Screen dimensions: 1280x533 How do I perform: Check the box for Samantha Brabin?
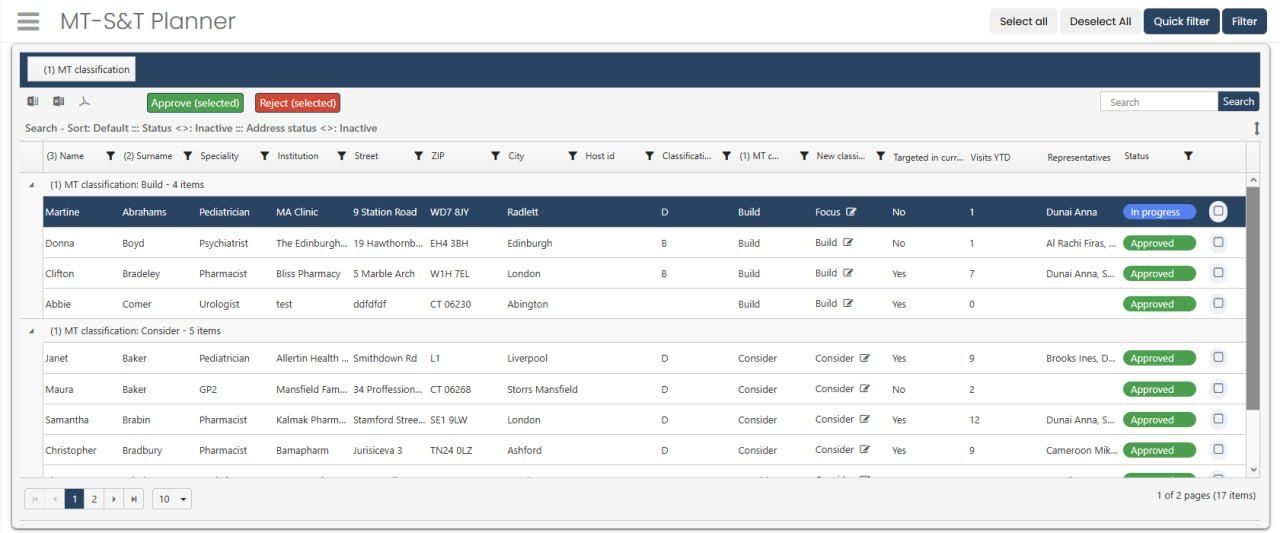tap(1218, 419)
